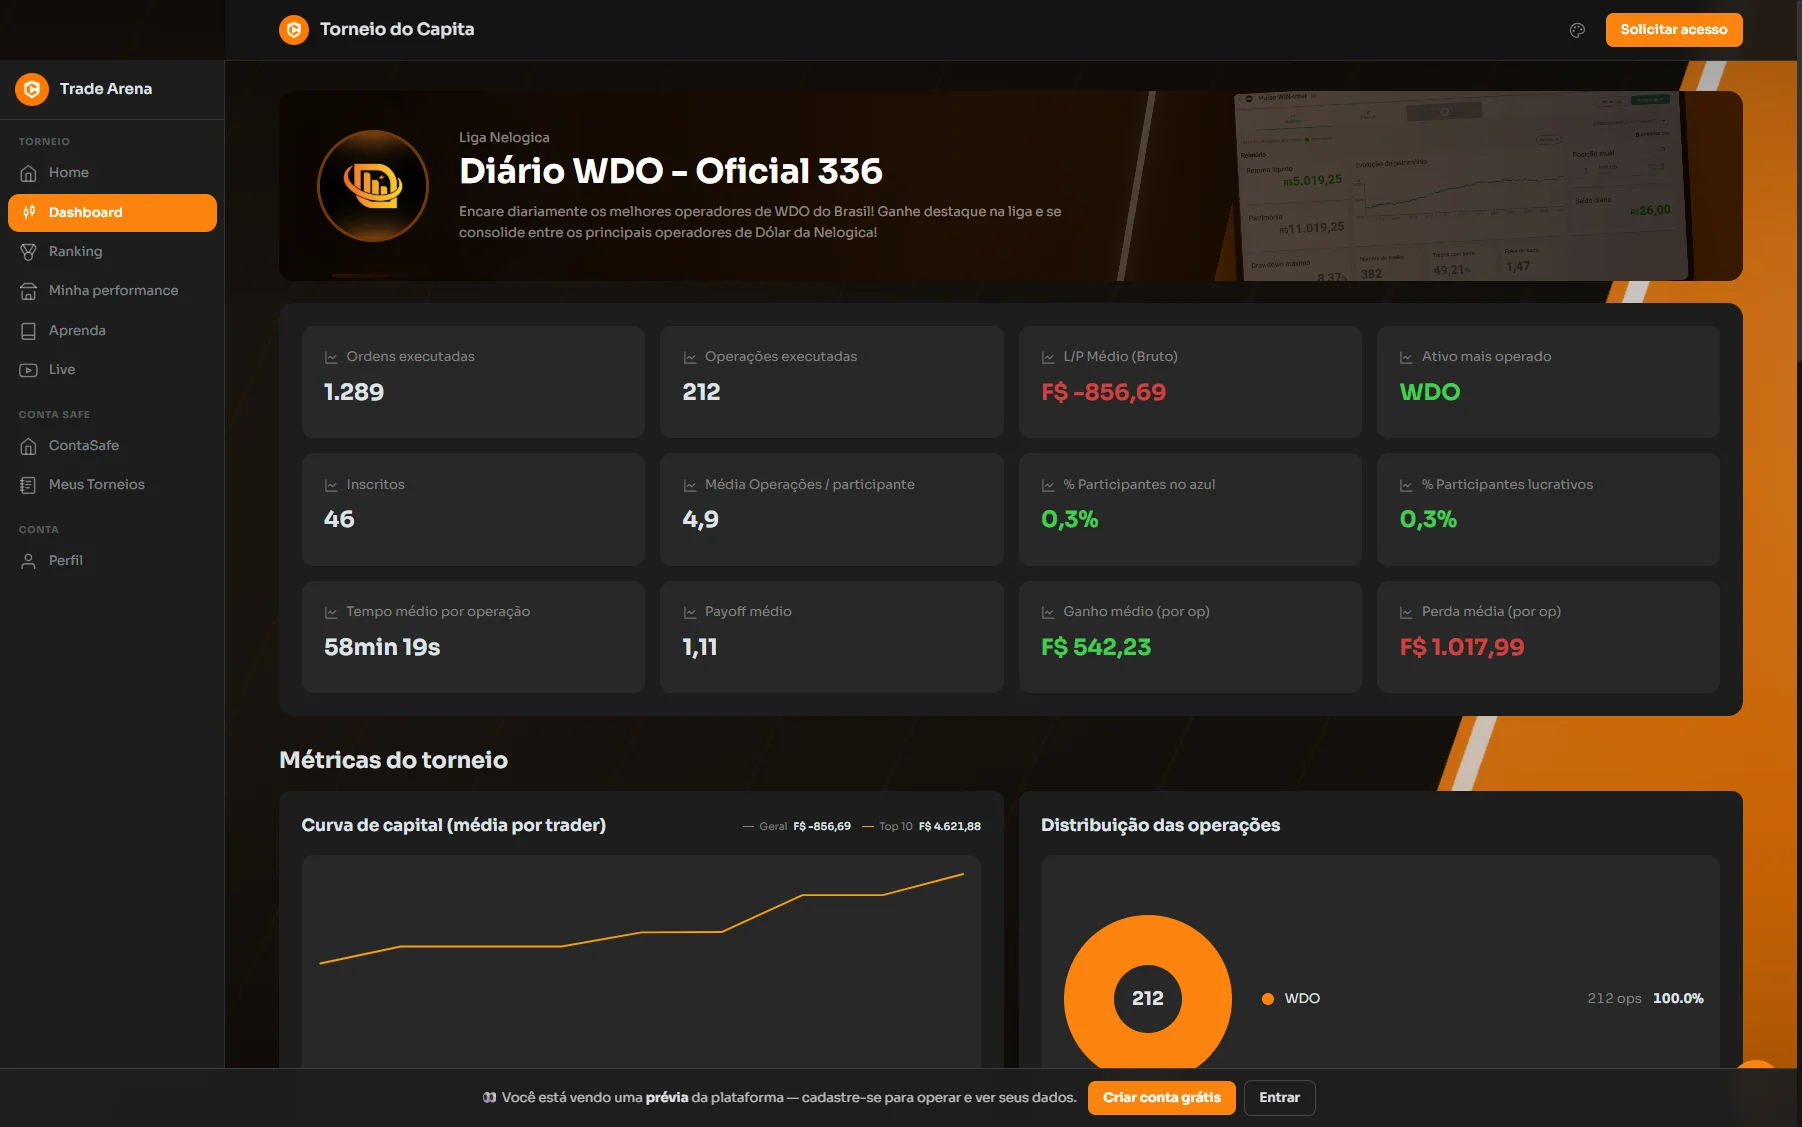
Task: Click chart icon beside Ganho médio (por op)
Action: [x=1048, y=612]
